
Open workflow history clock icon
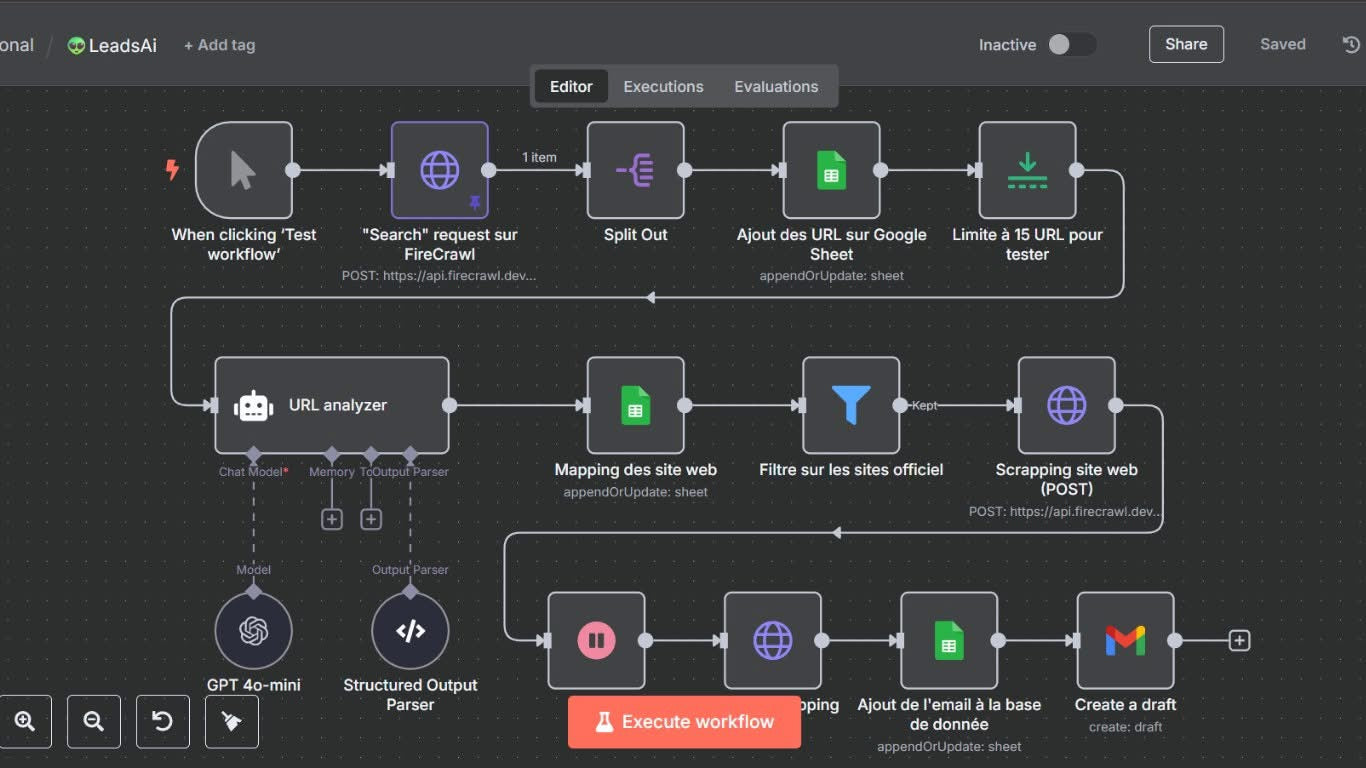1351,44
